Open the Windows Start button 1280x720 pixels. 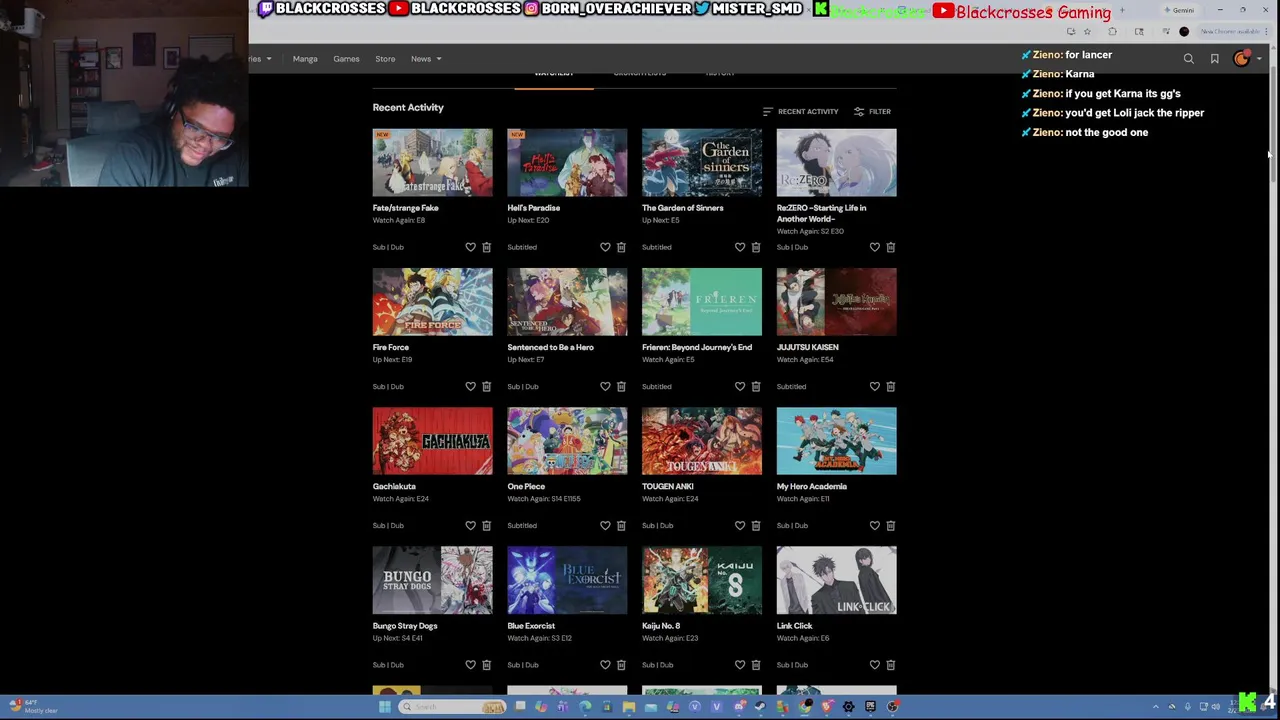(385, 707)
